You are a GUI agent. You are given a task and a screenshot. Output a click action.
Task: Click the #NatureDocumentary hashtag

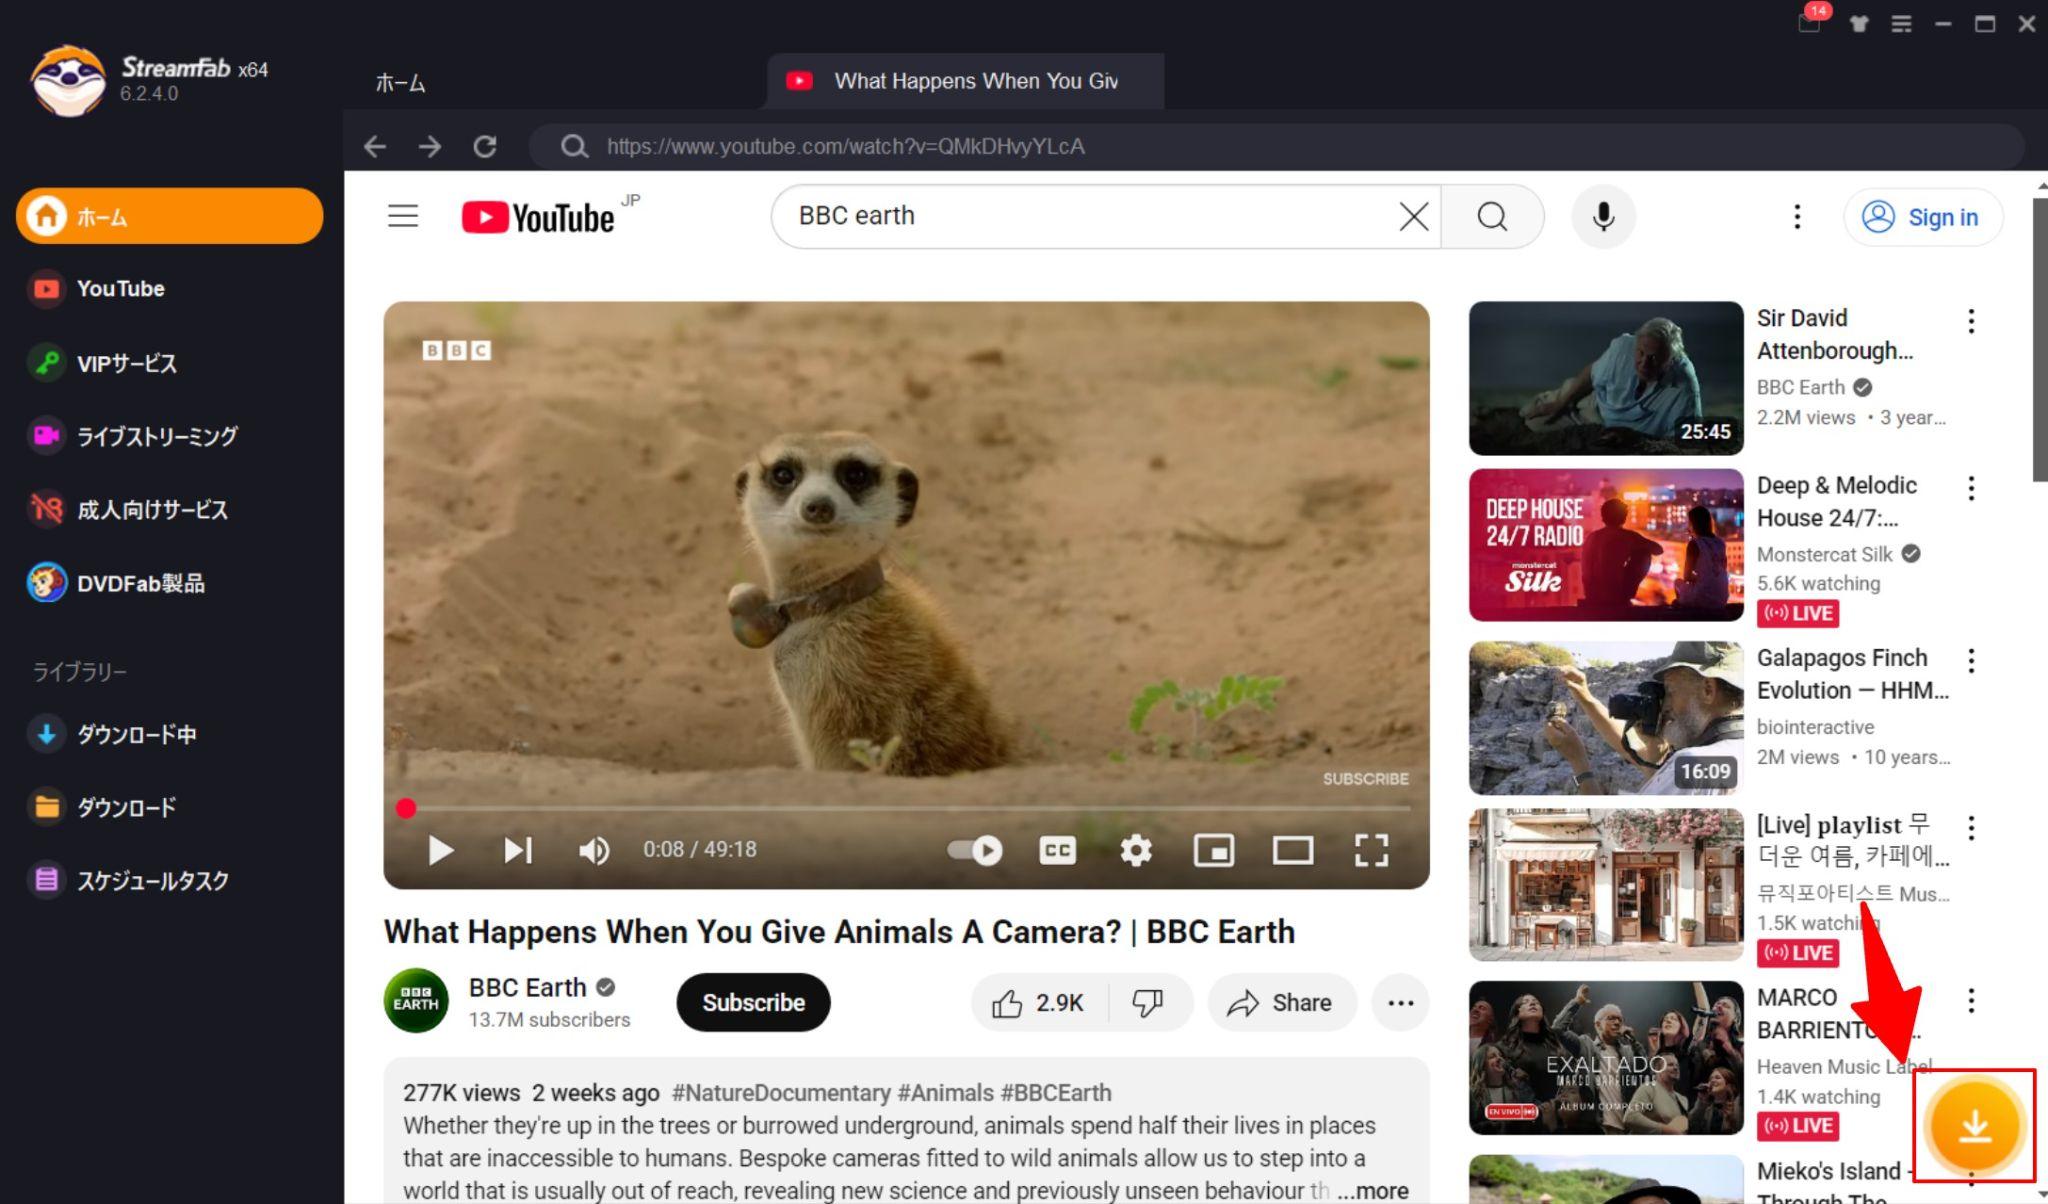click(x=781, y=1093)
